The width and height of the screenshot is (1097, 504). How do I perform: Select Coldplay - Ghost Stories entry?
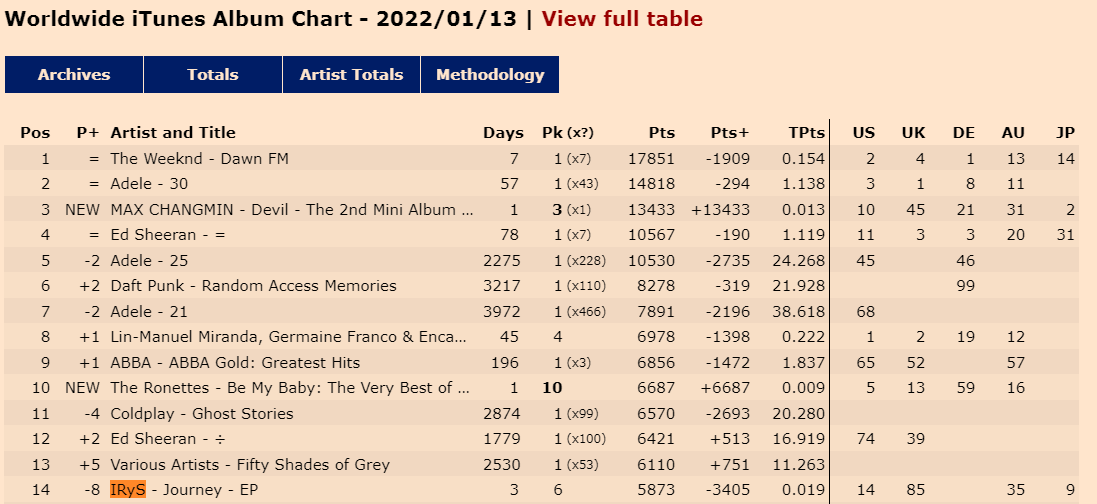coord(201,414)
